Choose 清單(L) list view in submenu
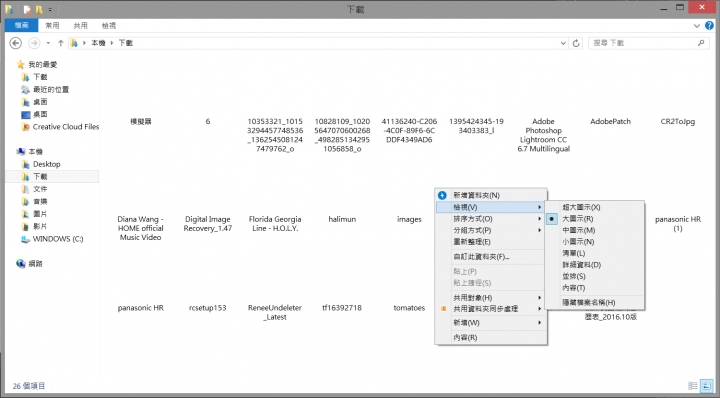This screenshot has width=720, height=398. [595, 253]
